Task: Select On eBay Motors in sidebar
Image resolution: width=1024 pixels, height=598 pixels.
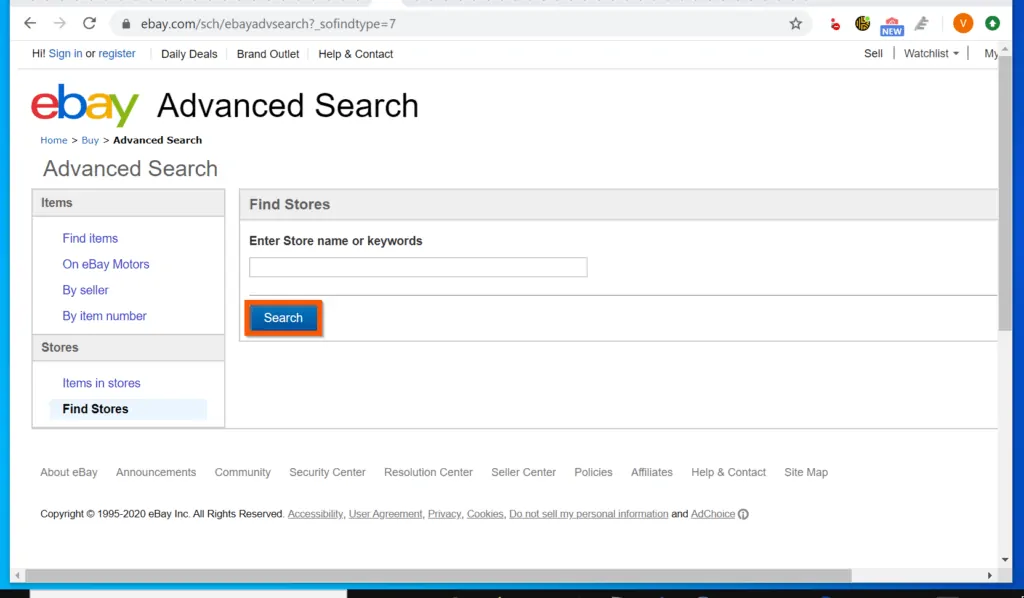Action: pos(106,264)
